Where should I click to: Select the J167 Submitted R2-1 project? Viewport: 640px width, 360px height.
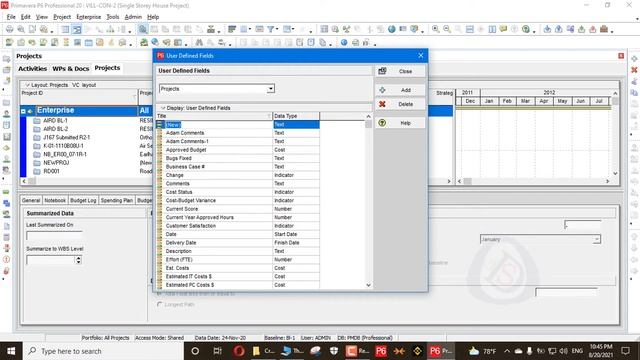click(67, 138)
